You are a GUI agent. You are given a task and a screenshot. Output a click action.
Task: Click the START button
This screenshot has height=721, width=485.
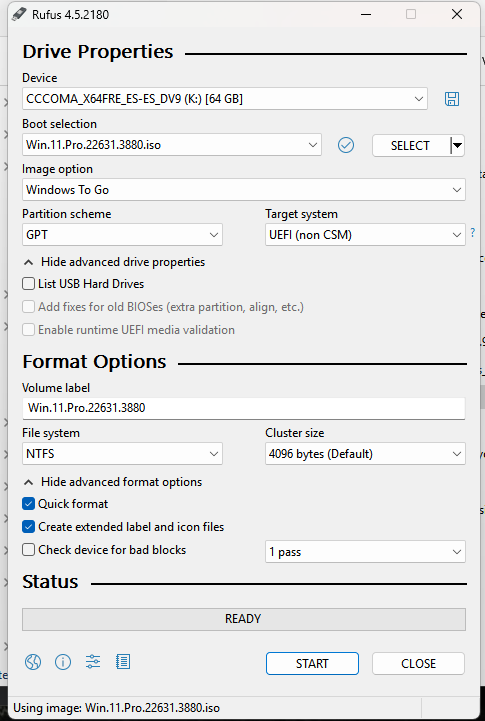point(312,664)
